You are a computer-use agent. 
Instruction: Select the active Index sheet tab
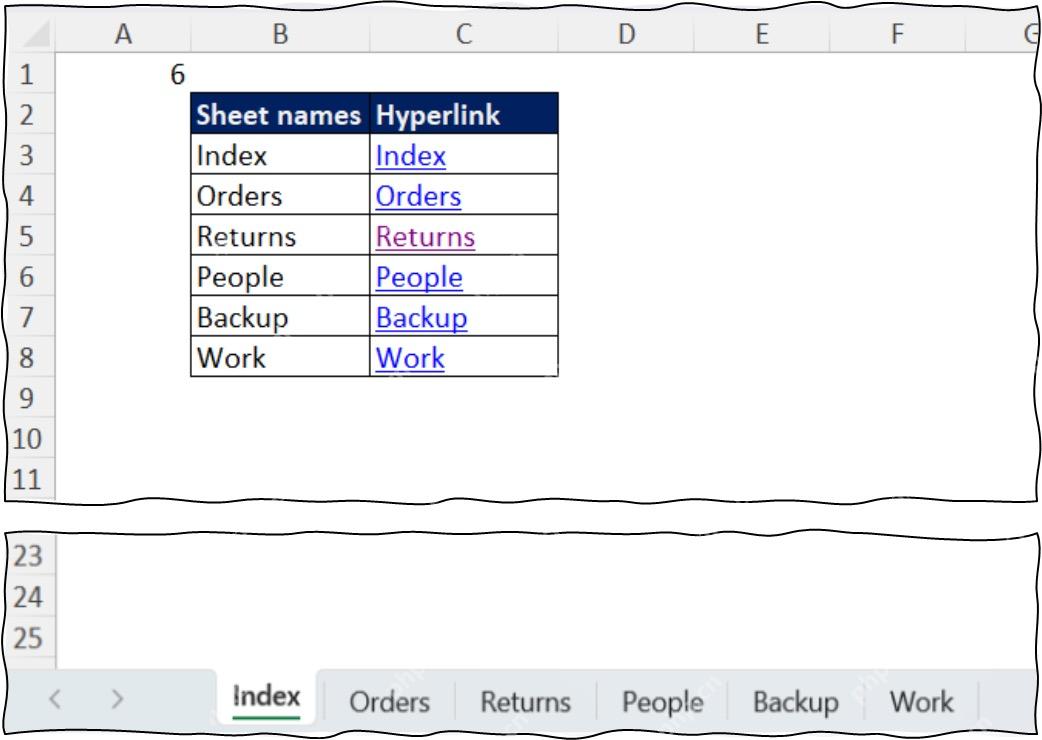coord(266,697)
